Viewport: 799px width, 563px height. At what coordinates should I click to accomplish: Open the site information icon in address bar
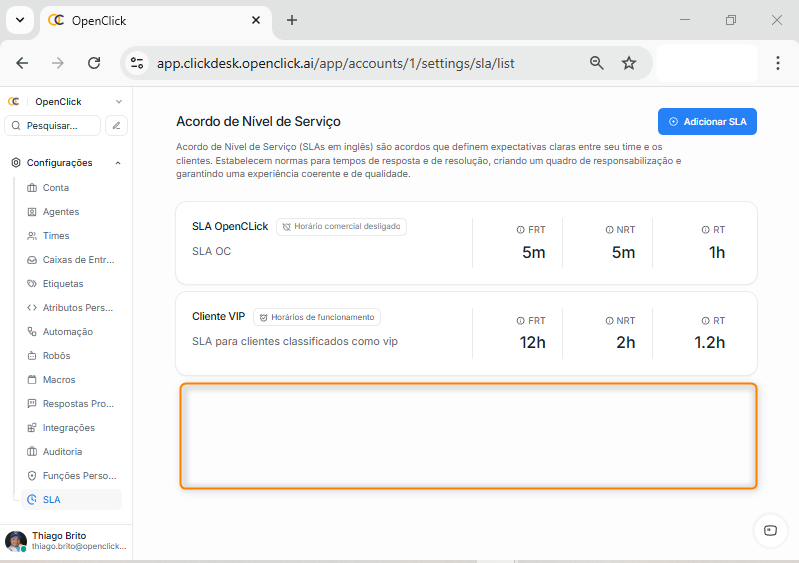coord(138,63)
